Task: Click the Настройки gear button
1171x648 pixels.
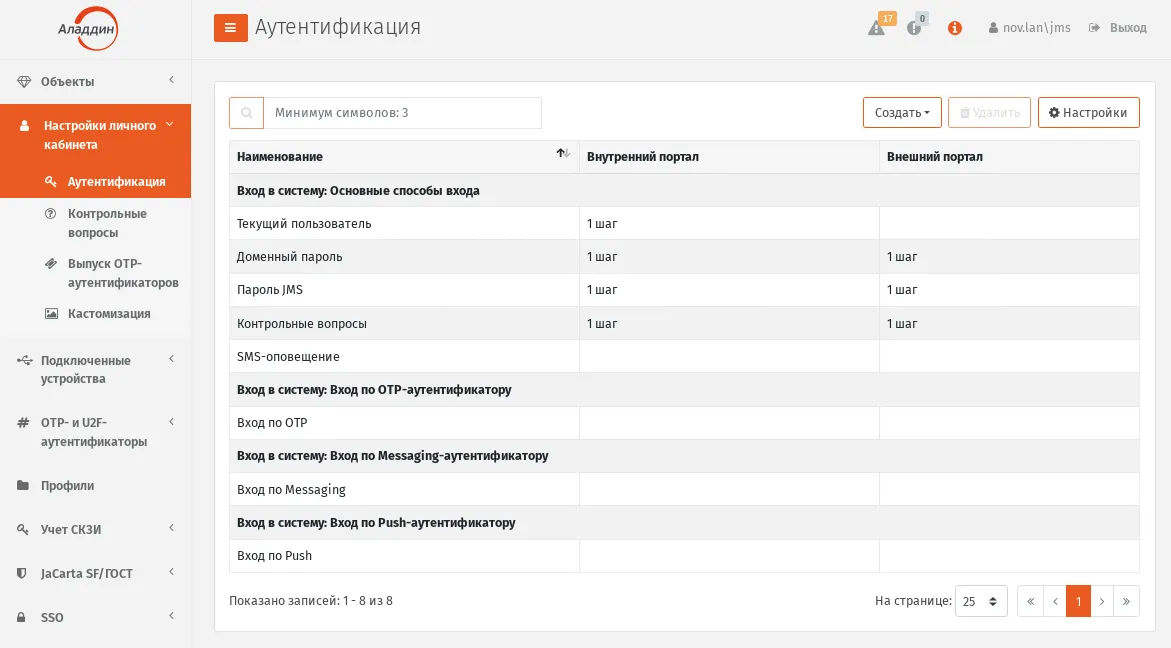Action: pos(1088,113)
